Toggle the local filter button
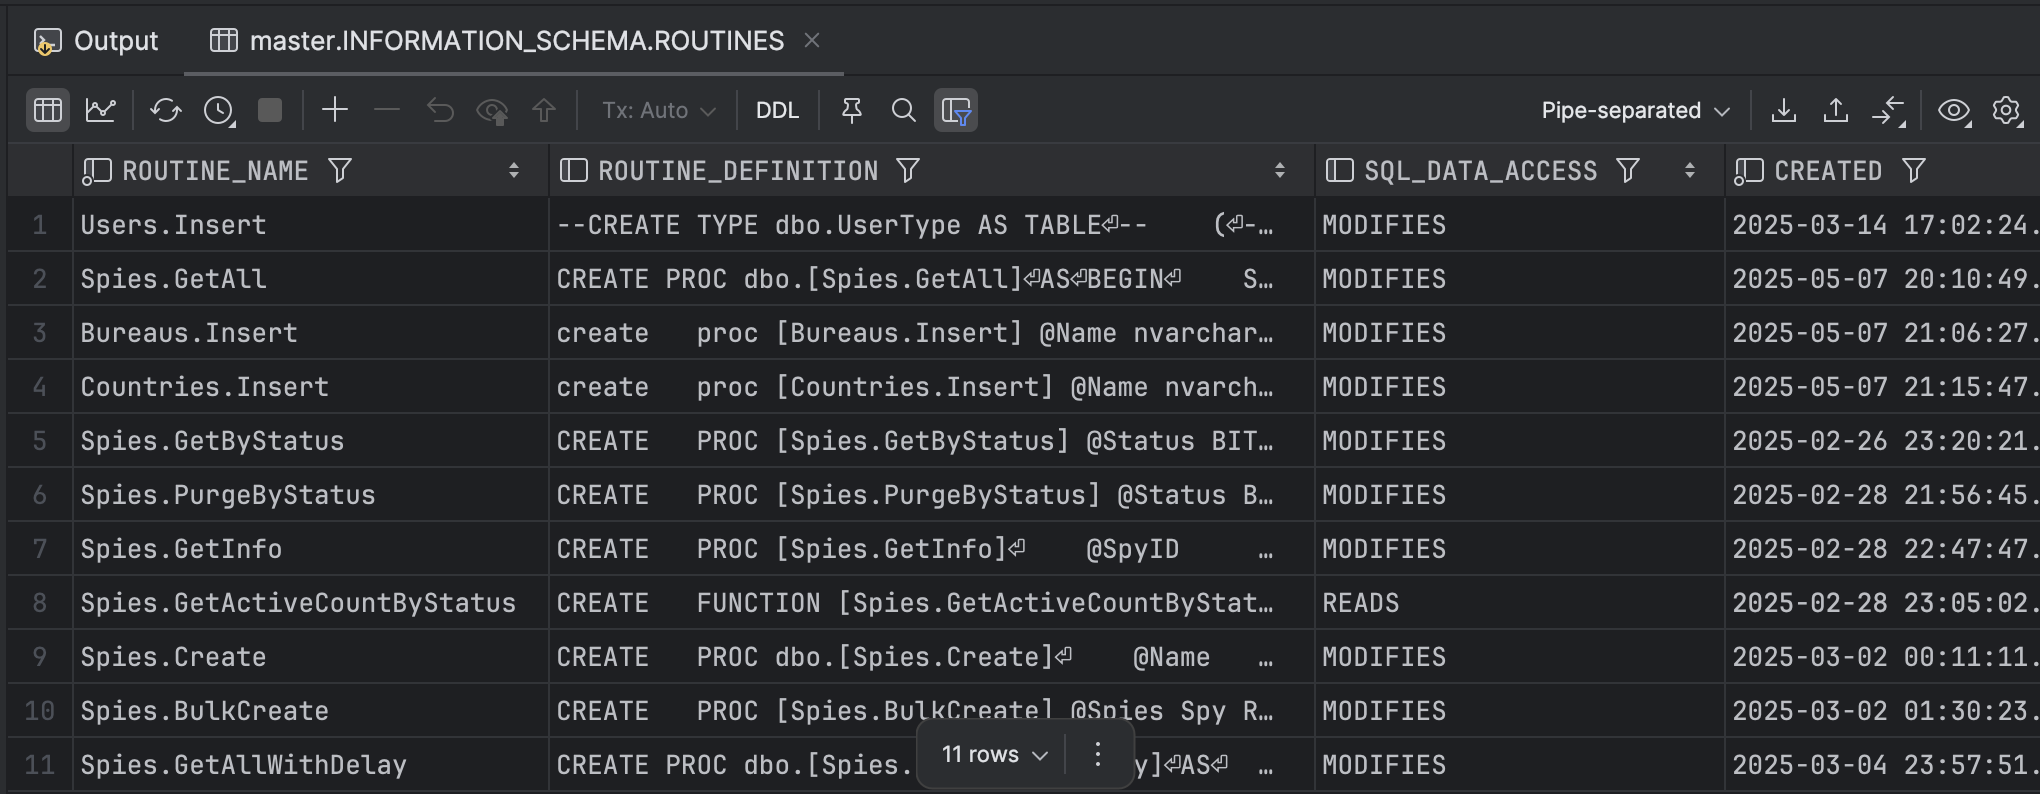This screenshot has height=794, width=2040. pos(956,110)
